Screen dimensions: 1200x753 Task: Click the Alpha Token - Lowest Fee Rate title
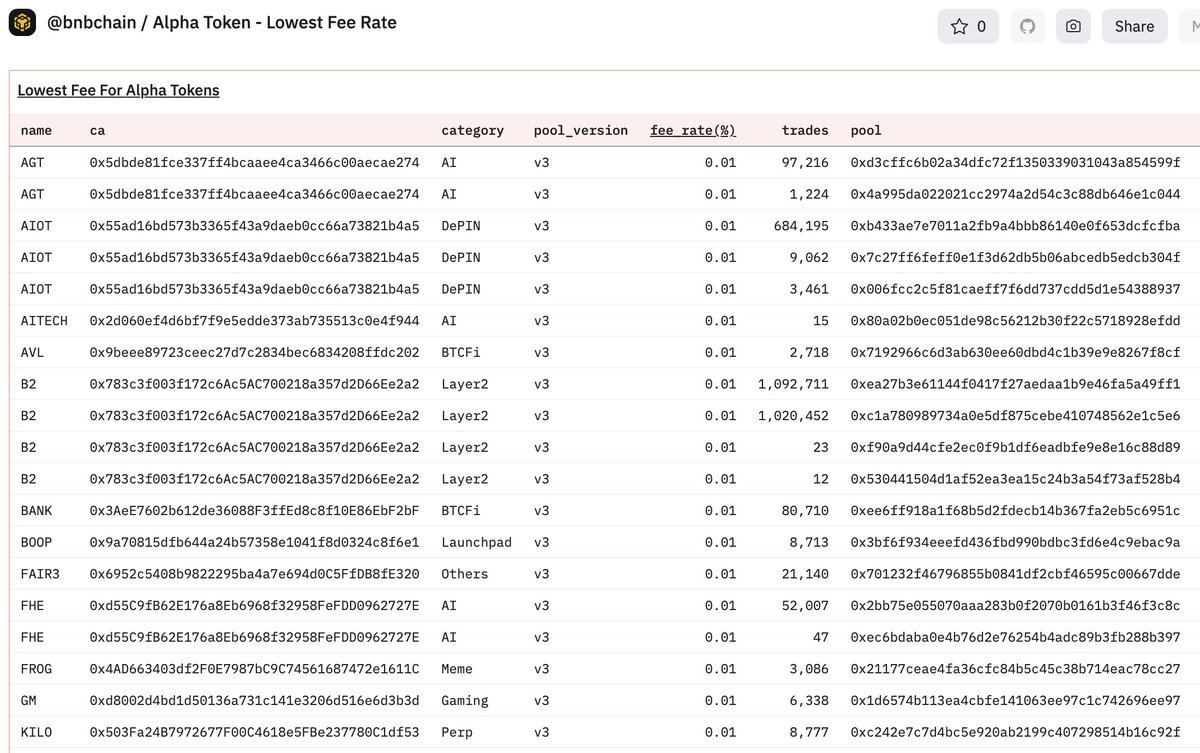tap(275, 23)
